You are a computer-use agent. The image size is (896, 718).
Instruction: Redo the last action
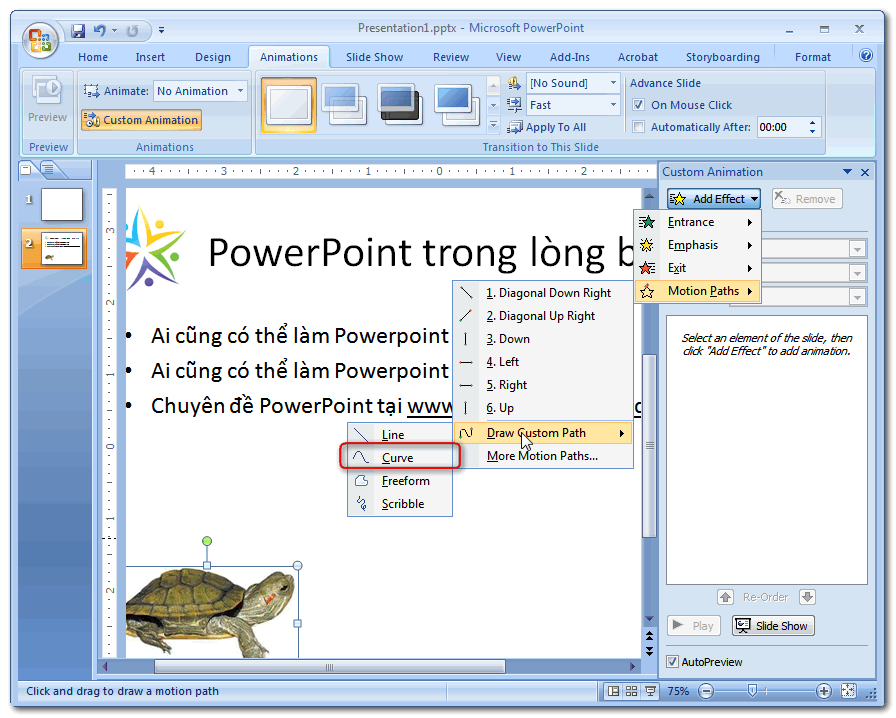(x=132, y=30)
